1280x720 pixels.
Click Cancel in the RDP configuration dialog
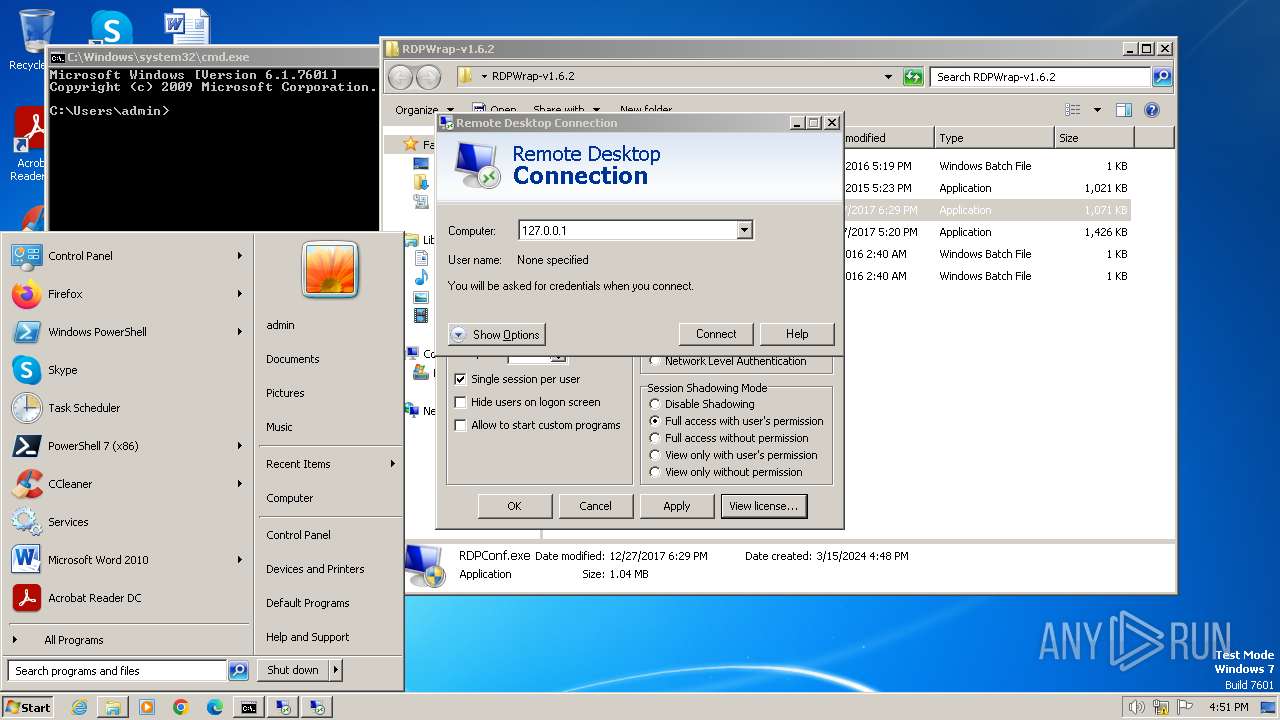coord(596,506)
